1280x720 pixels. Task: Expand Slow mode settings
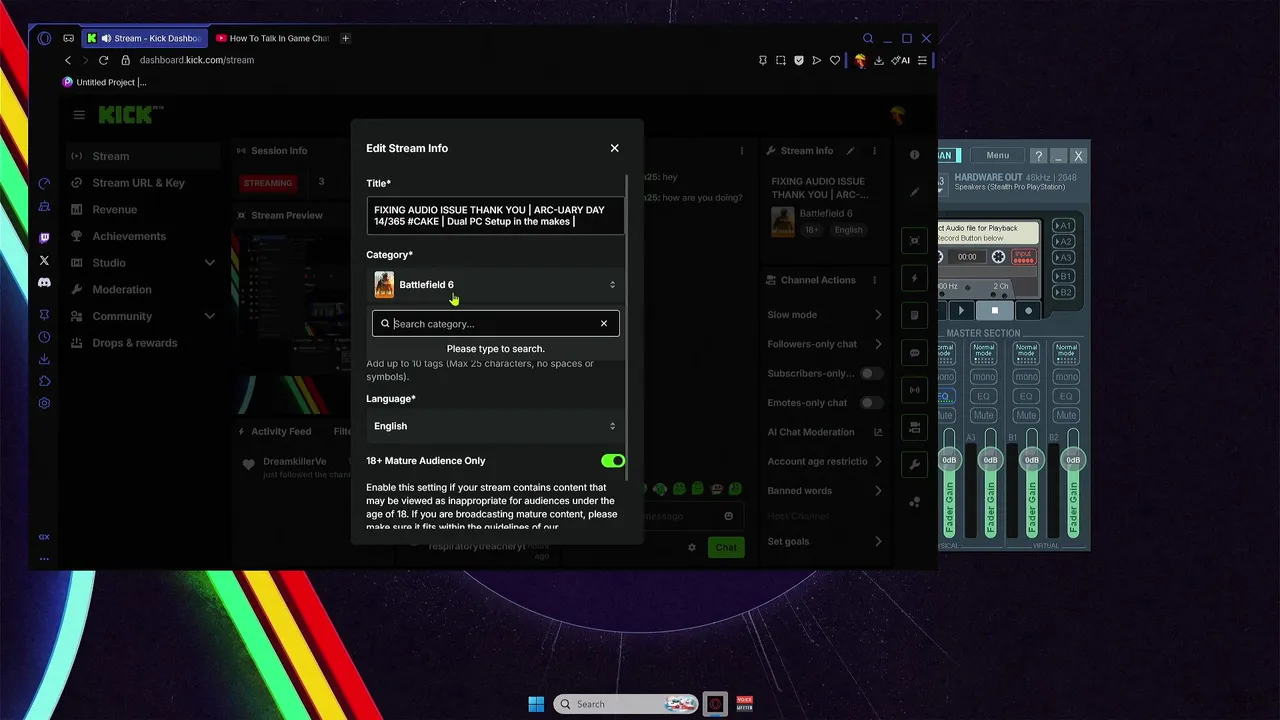click(x=825, y=315)
